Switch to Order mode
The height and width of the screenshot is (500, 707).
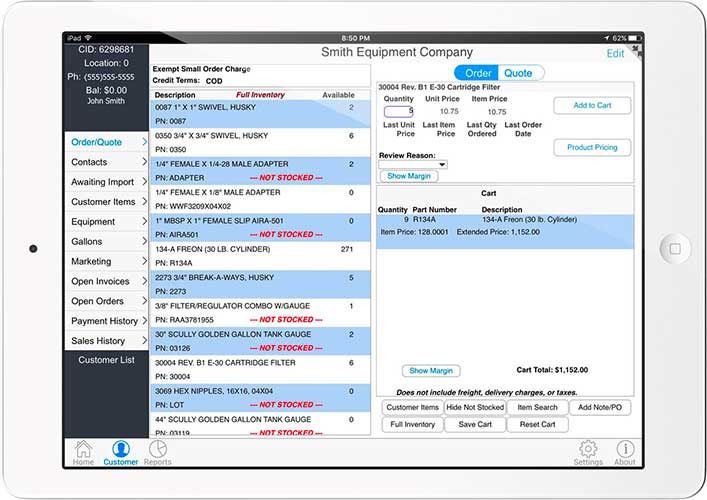[x=477, y=73]
